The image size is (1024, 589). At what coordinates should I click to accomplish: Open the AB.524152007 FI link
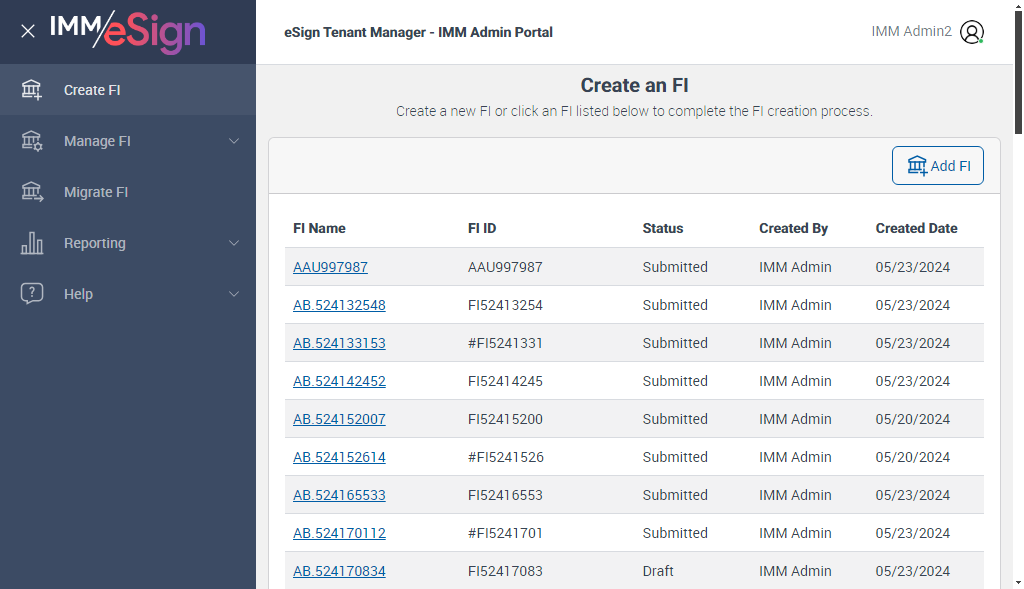tap(339, 419)
